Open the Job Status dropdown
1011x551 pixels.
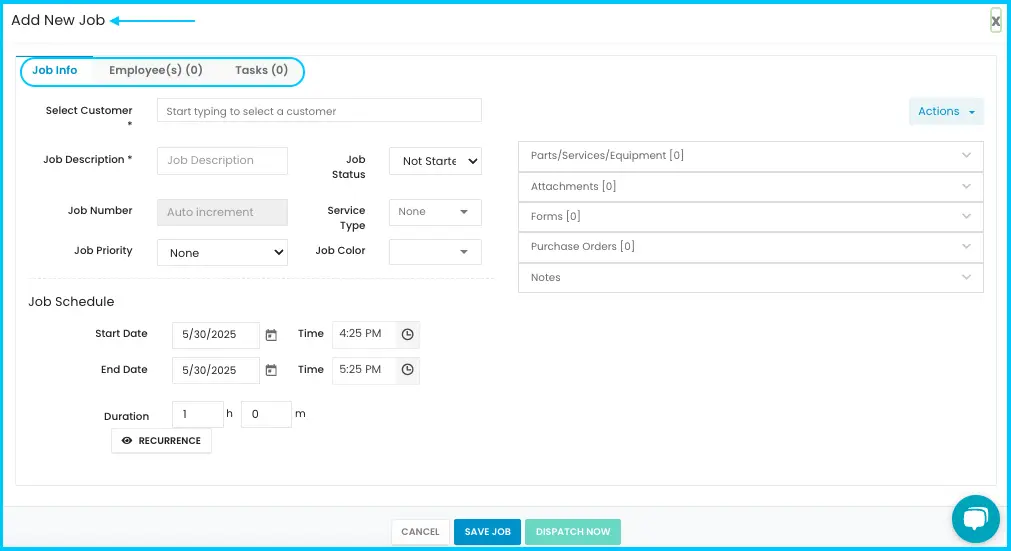[x=435, y=161]
